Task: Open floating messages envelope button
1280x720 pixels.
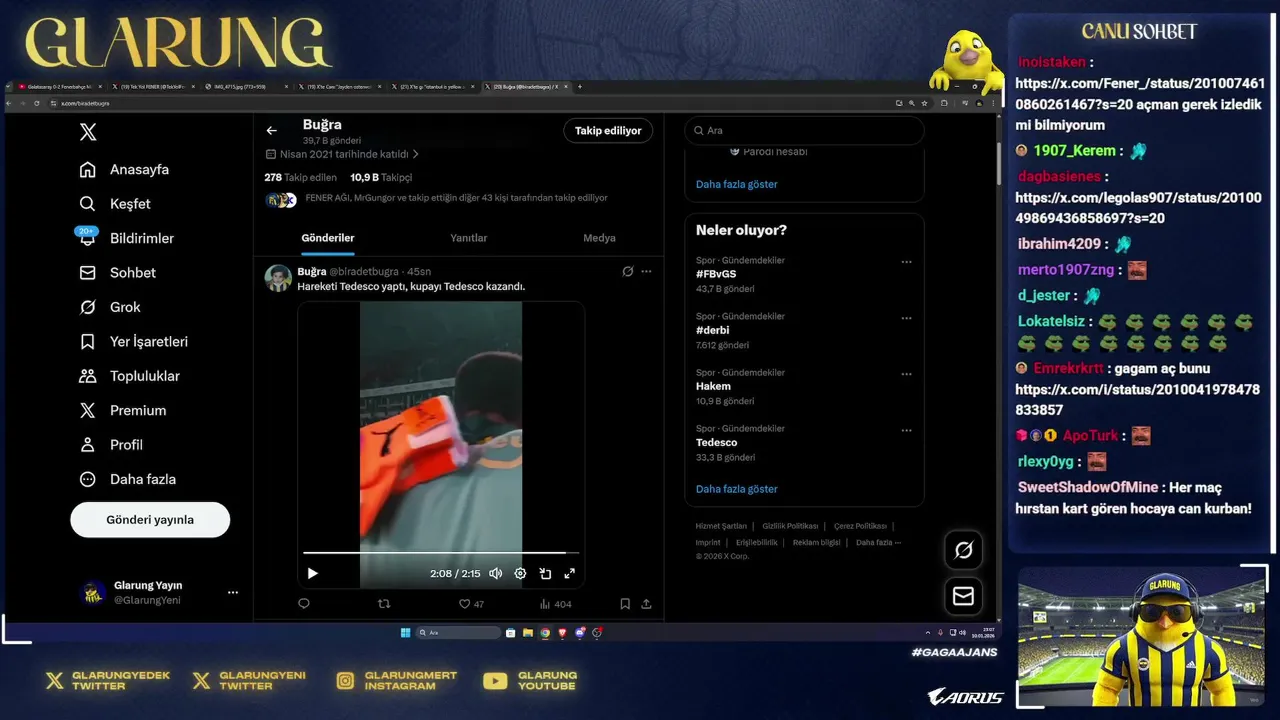Action: point(963,596)
